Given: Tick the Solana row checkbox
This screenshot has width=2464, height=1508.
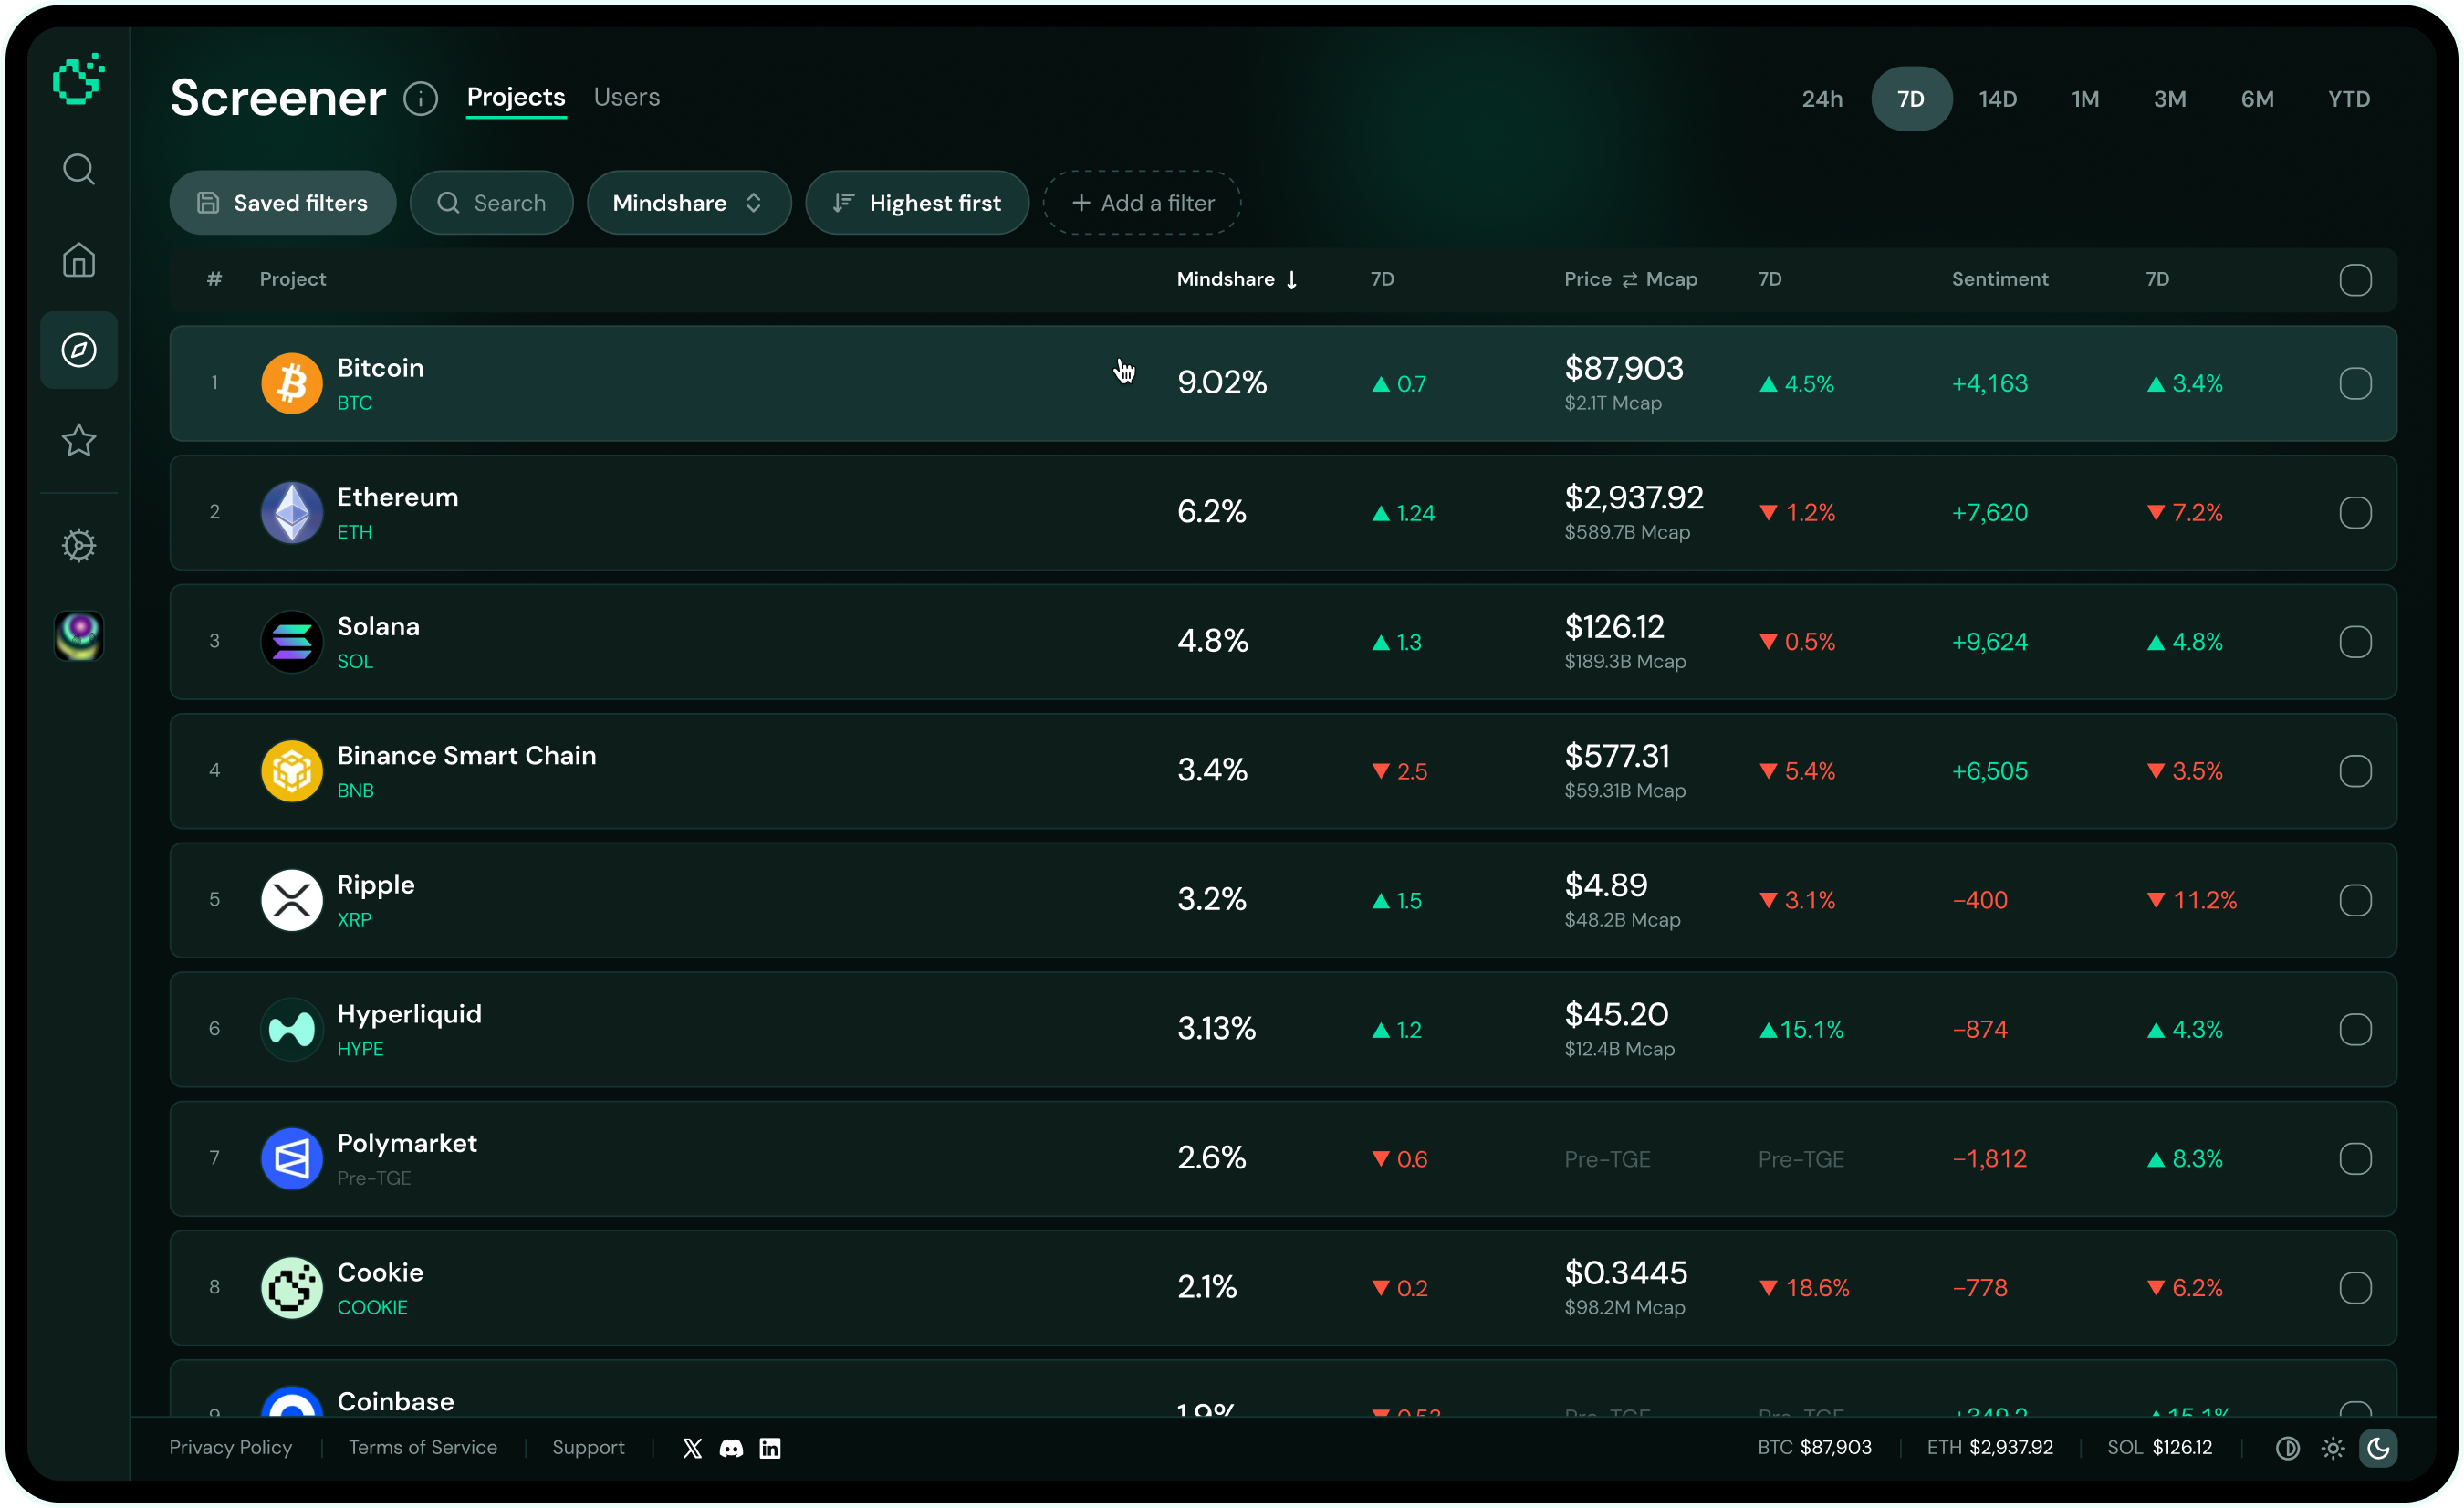Looking at the screenshot, I should [2355, 642].
